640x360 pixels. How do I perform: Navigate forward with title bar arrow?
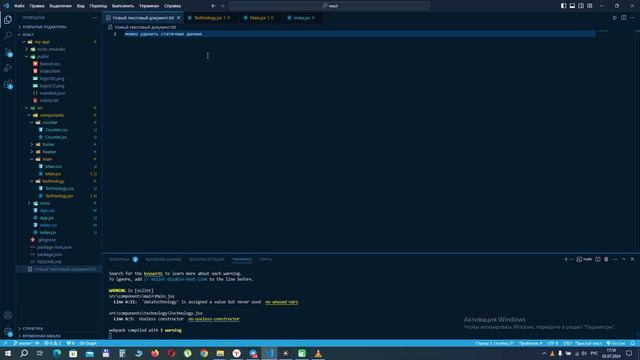[223, 6]
